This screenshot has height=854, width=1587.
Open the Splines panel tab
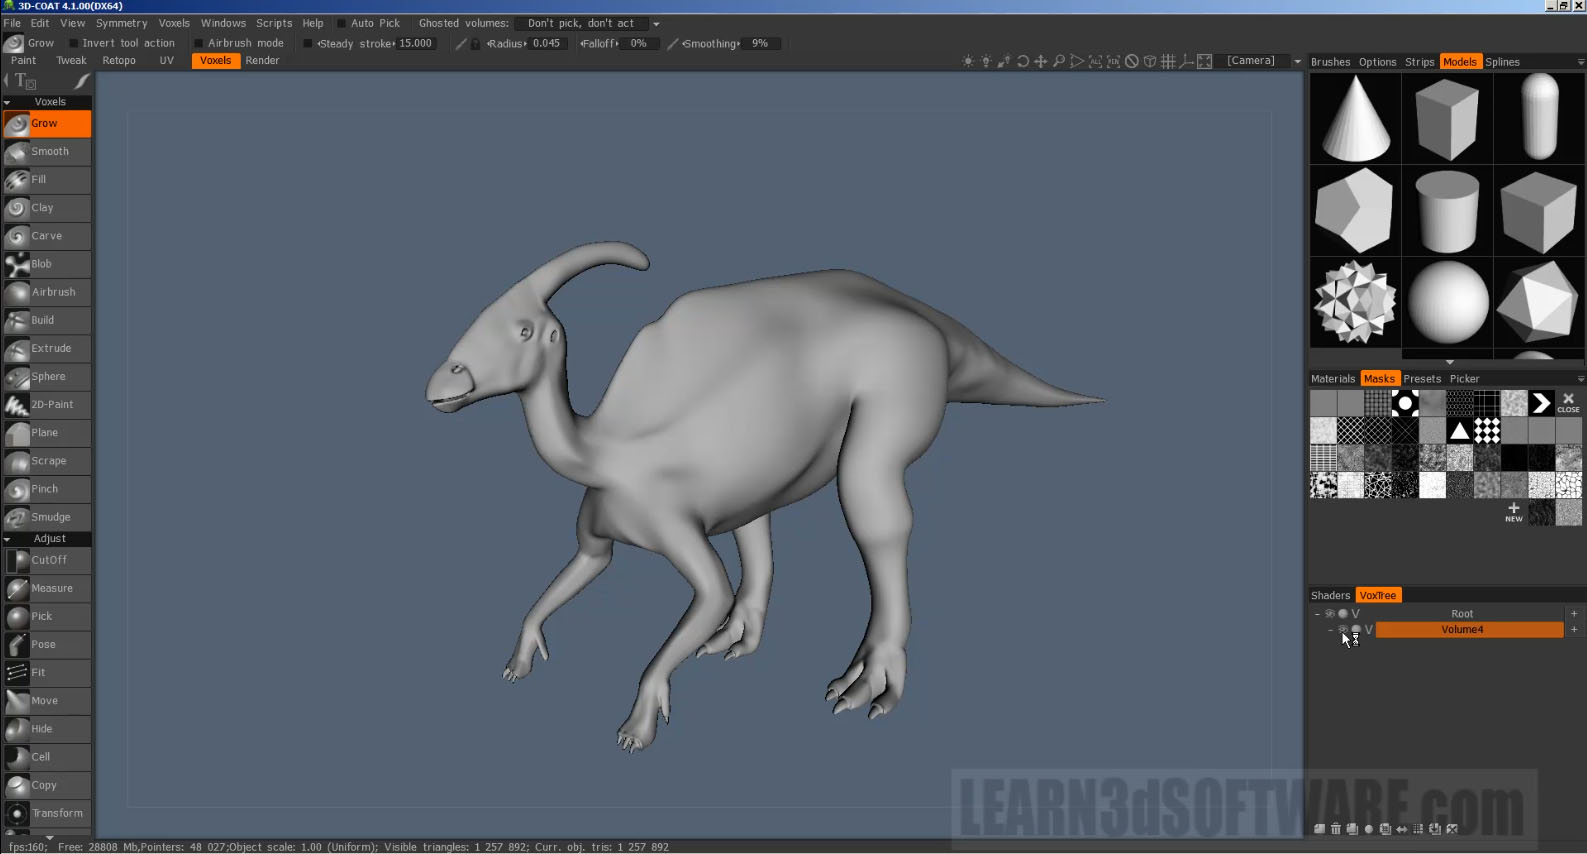(x=1502, y=62)
